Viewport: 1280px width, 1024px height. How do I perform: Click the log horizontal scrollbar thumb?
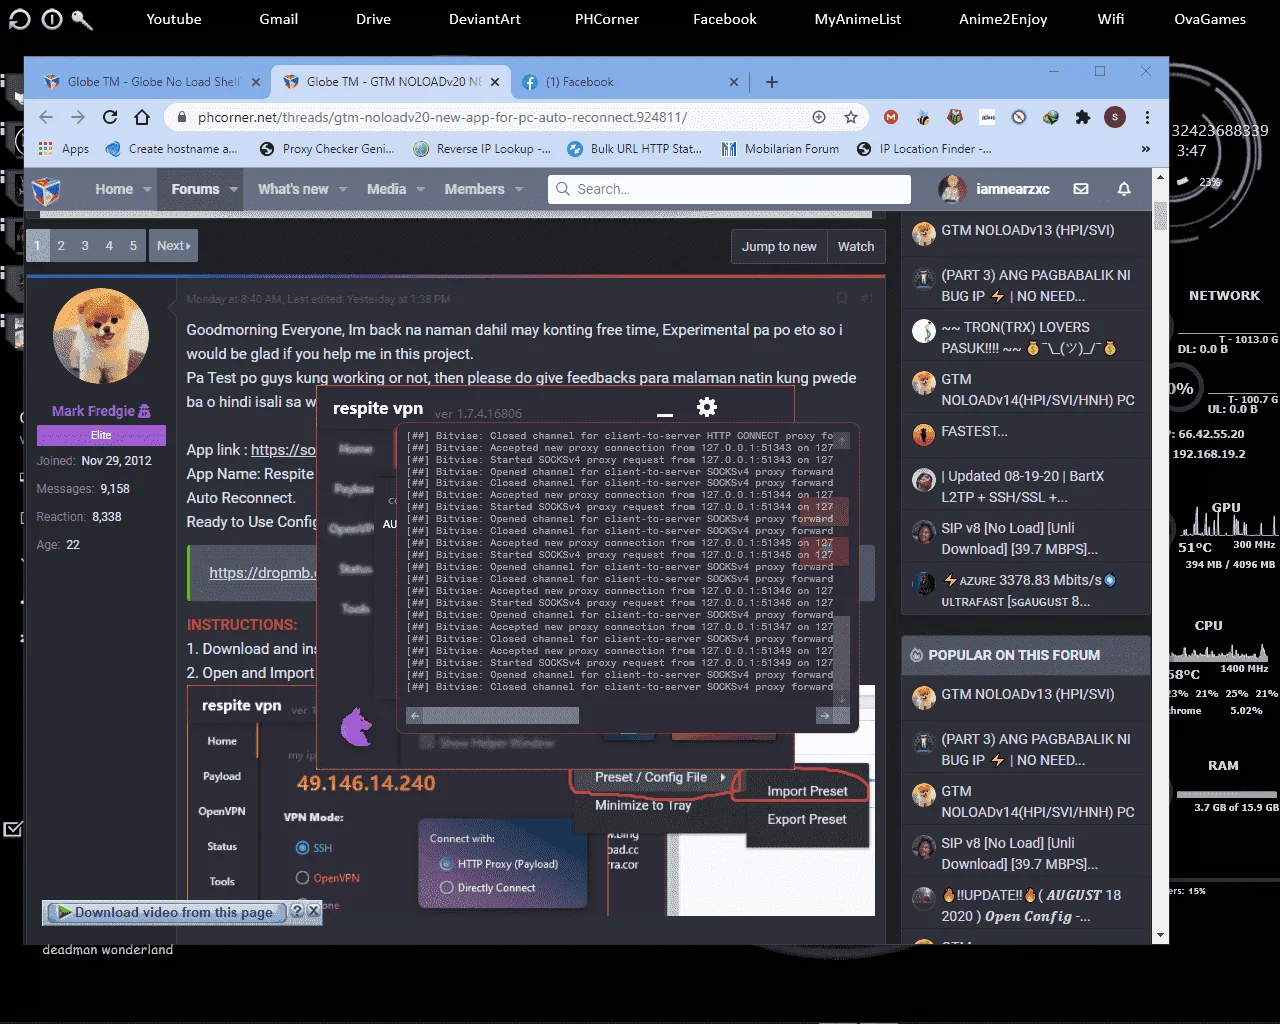coord(501,716)
